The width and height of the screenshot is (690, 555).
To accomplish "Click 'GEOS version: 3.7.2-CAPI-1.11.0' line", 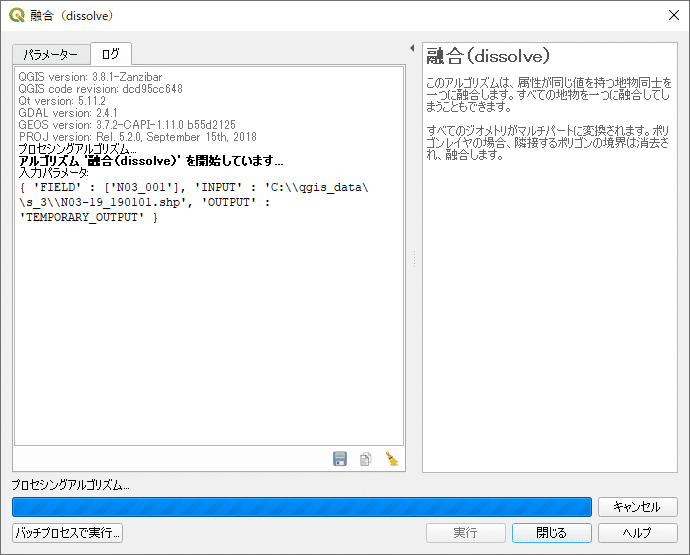I will (x=127, y=125).
